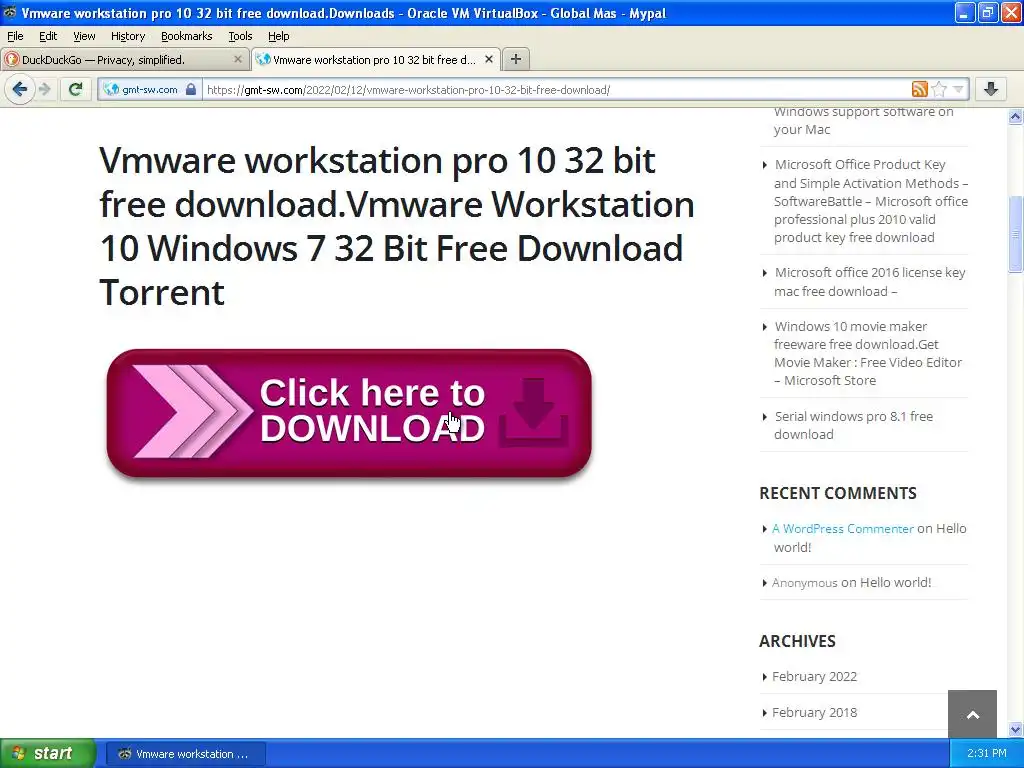Open a new tab with the plus button
The width and height of the screenshot is (1024, 768).
point(516,59)
